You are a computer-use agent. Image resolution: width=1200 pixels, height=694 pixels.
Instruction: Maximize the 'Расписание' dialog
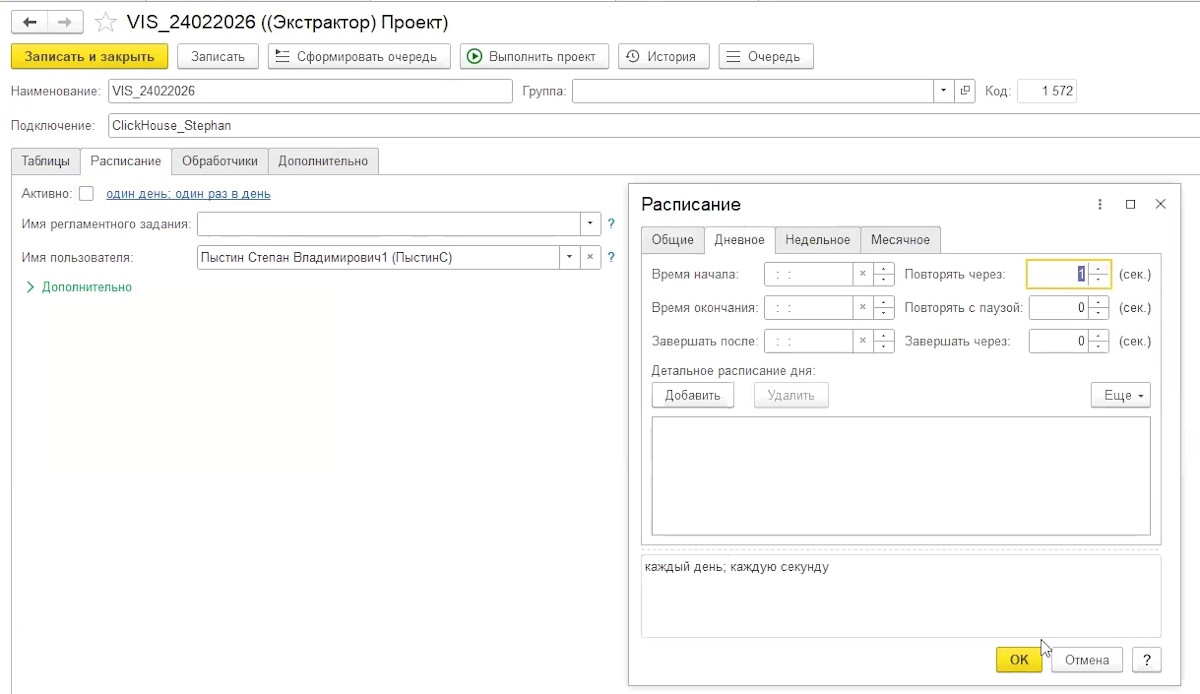click(1130, 204)
